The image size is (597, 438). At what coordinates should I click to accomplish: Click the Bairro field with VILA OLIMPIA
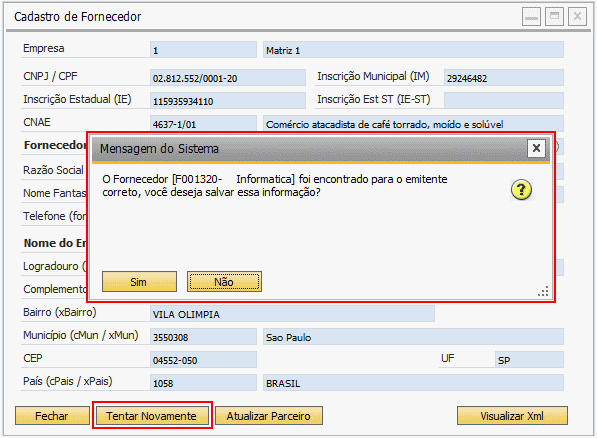click(292, 314)
